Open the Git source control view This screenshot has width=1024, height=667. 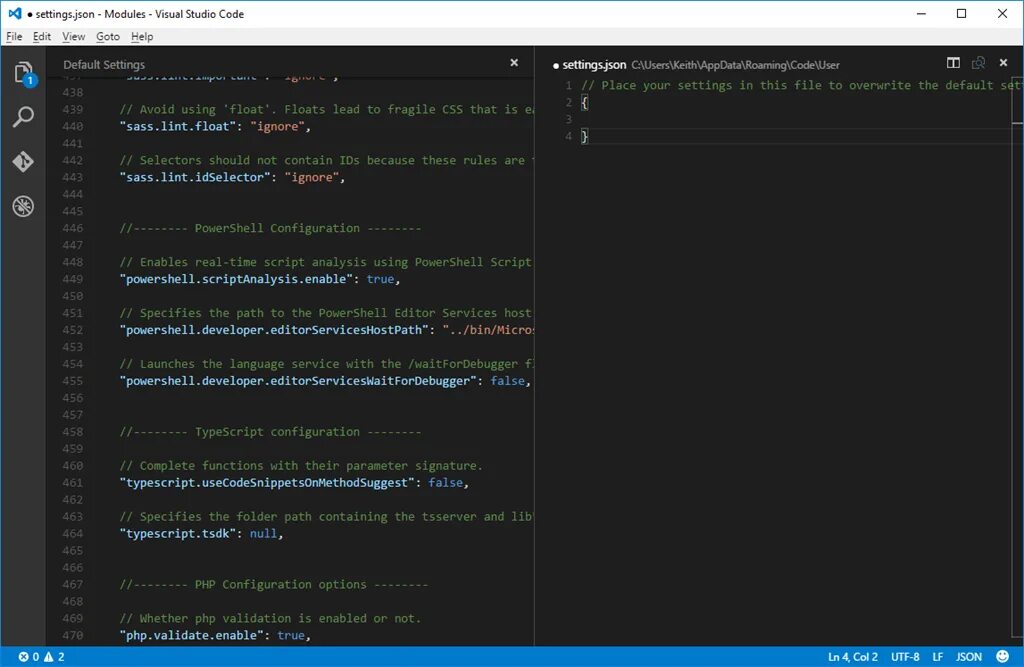23,161
